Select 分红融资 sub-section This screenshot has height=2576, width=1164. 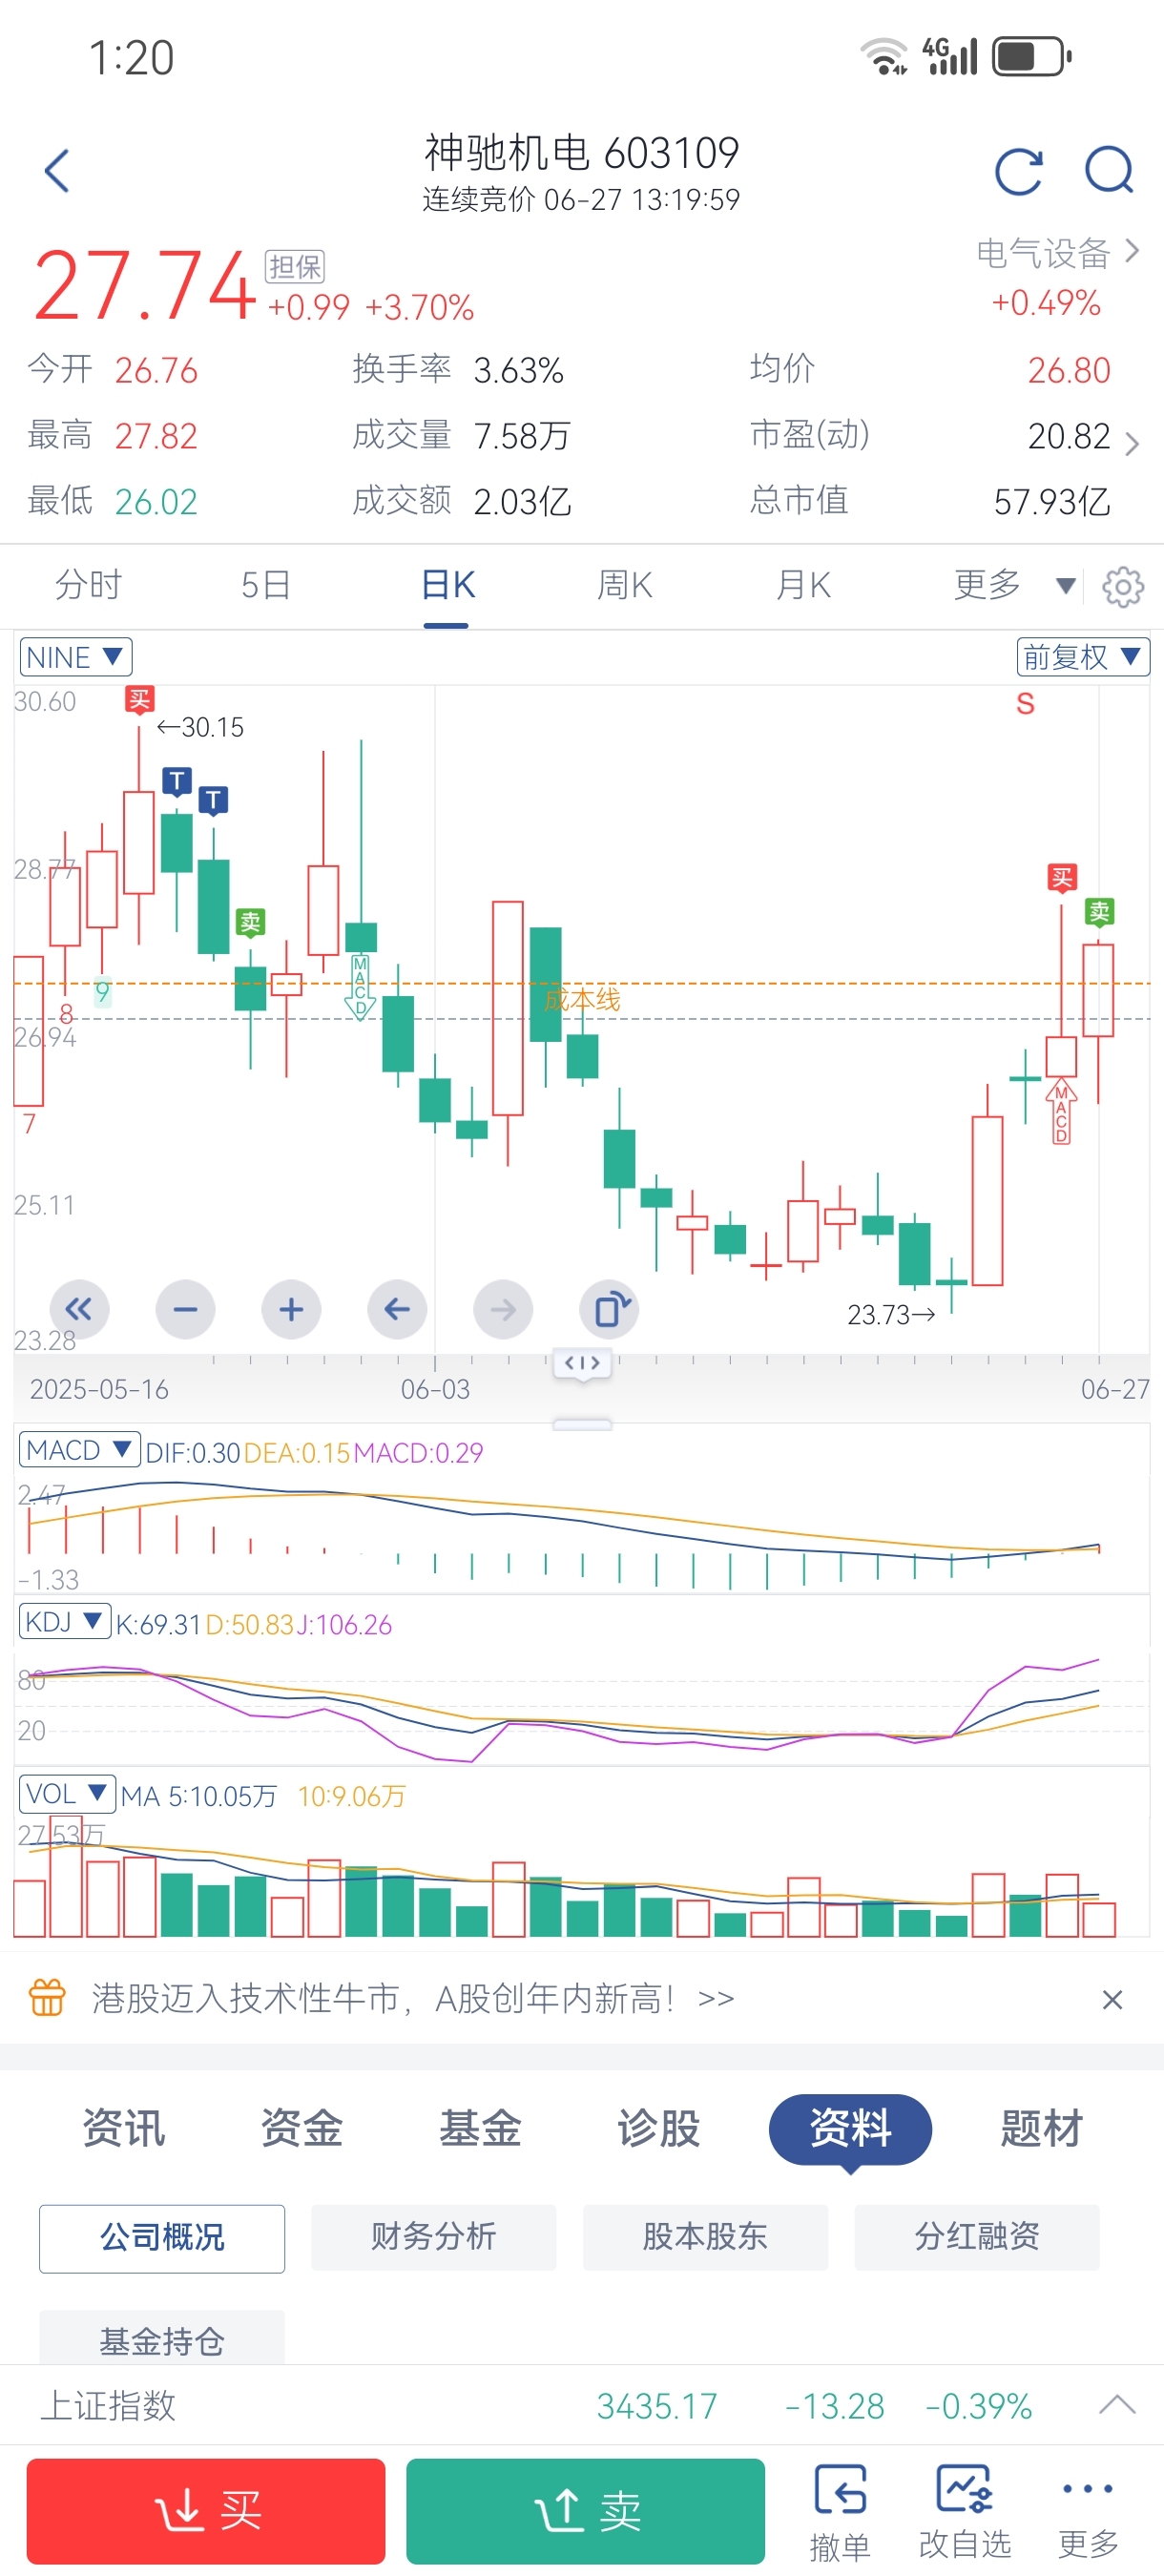coord(977,2237)
